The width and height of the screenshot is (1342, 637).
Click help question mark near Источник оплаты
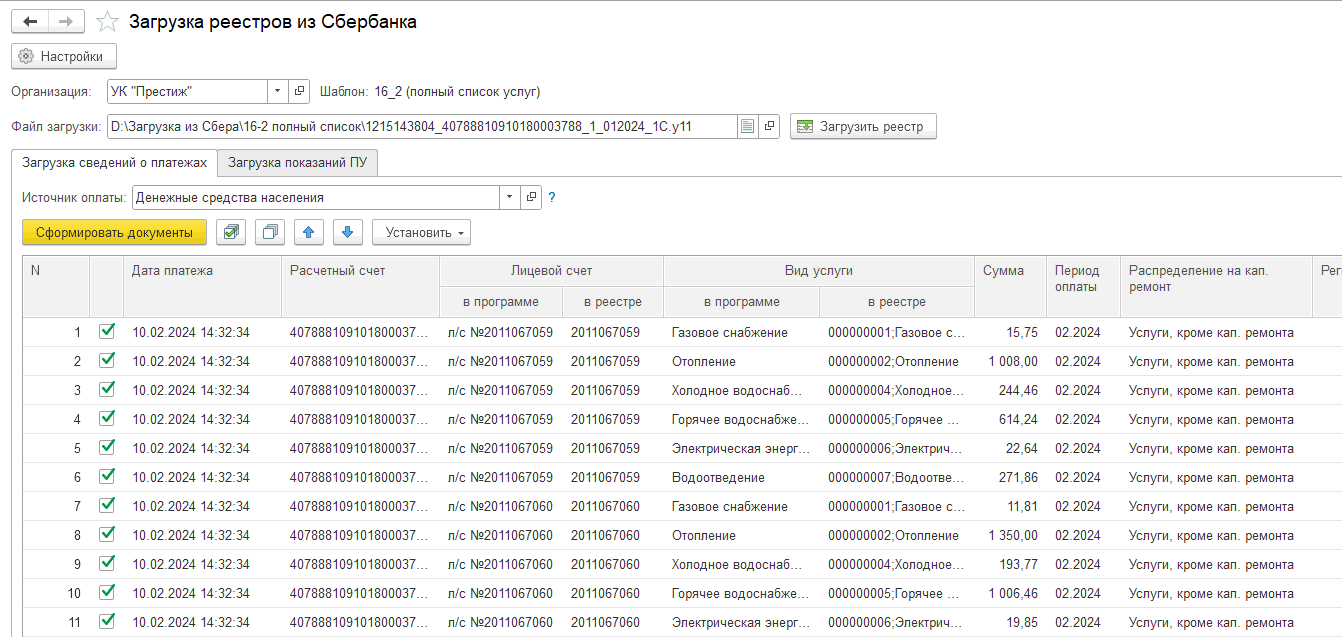[x=552, y=197]
